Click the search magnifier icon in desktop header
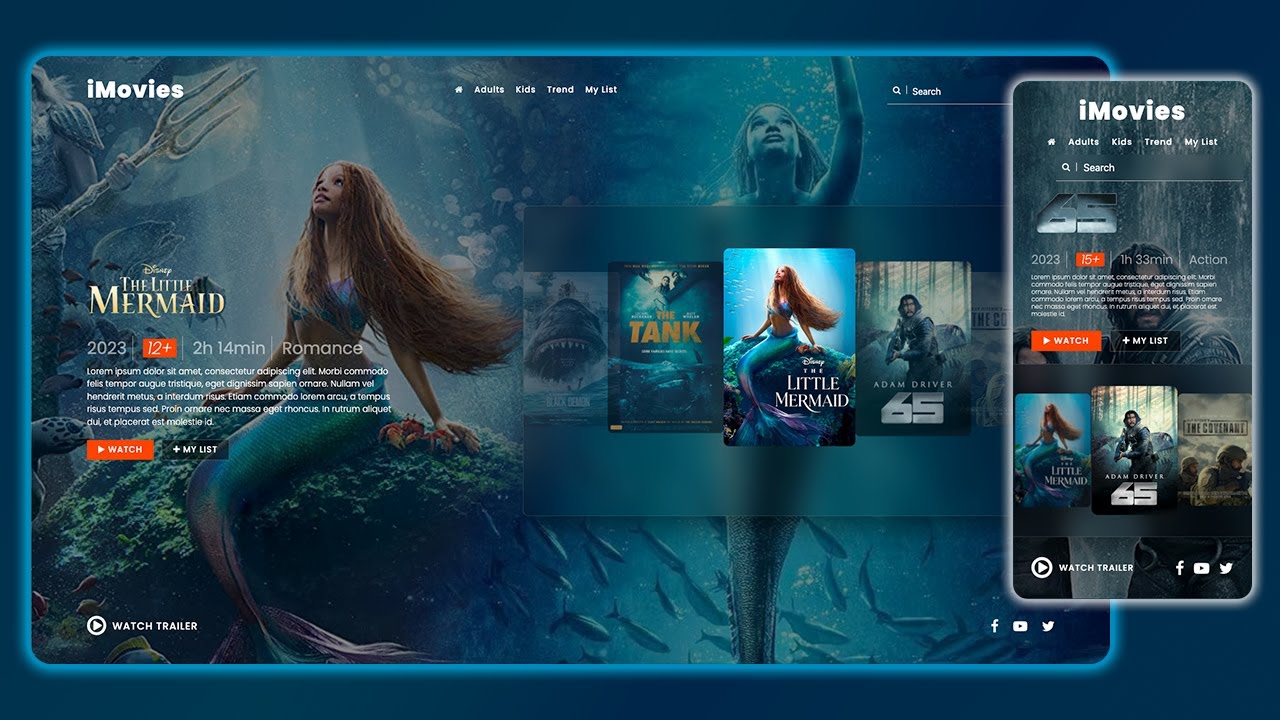1280x720 pixels. (x=897, y=91)
